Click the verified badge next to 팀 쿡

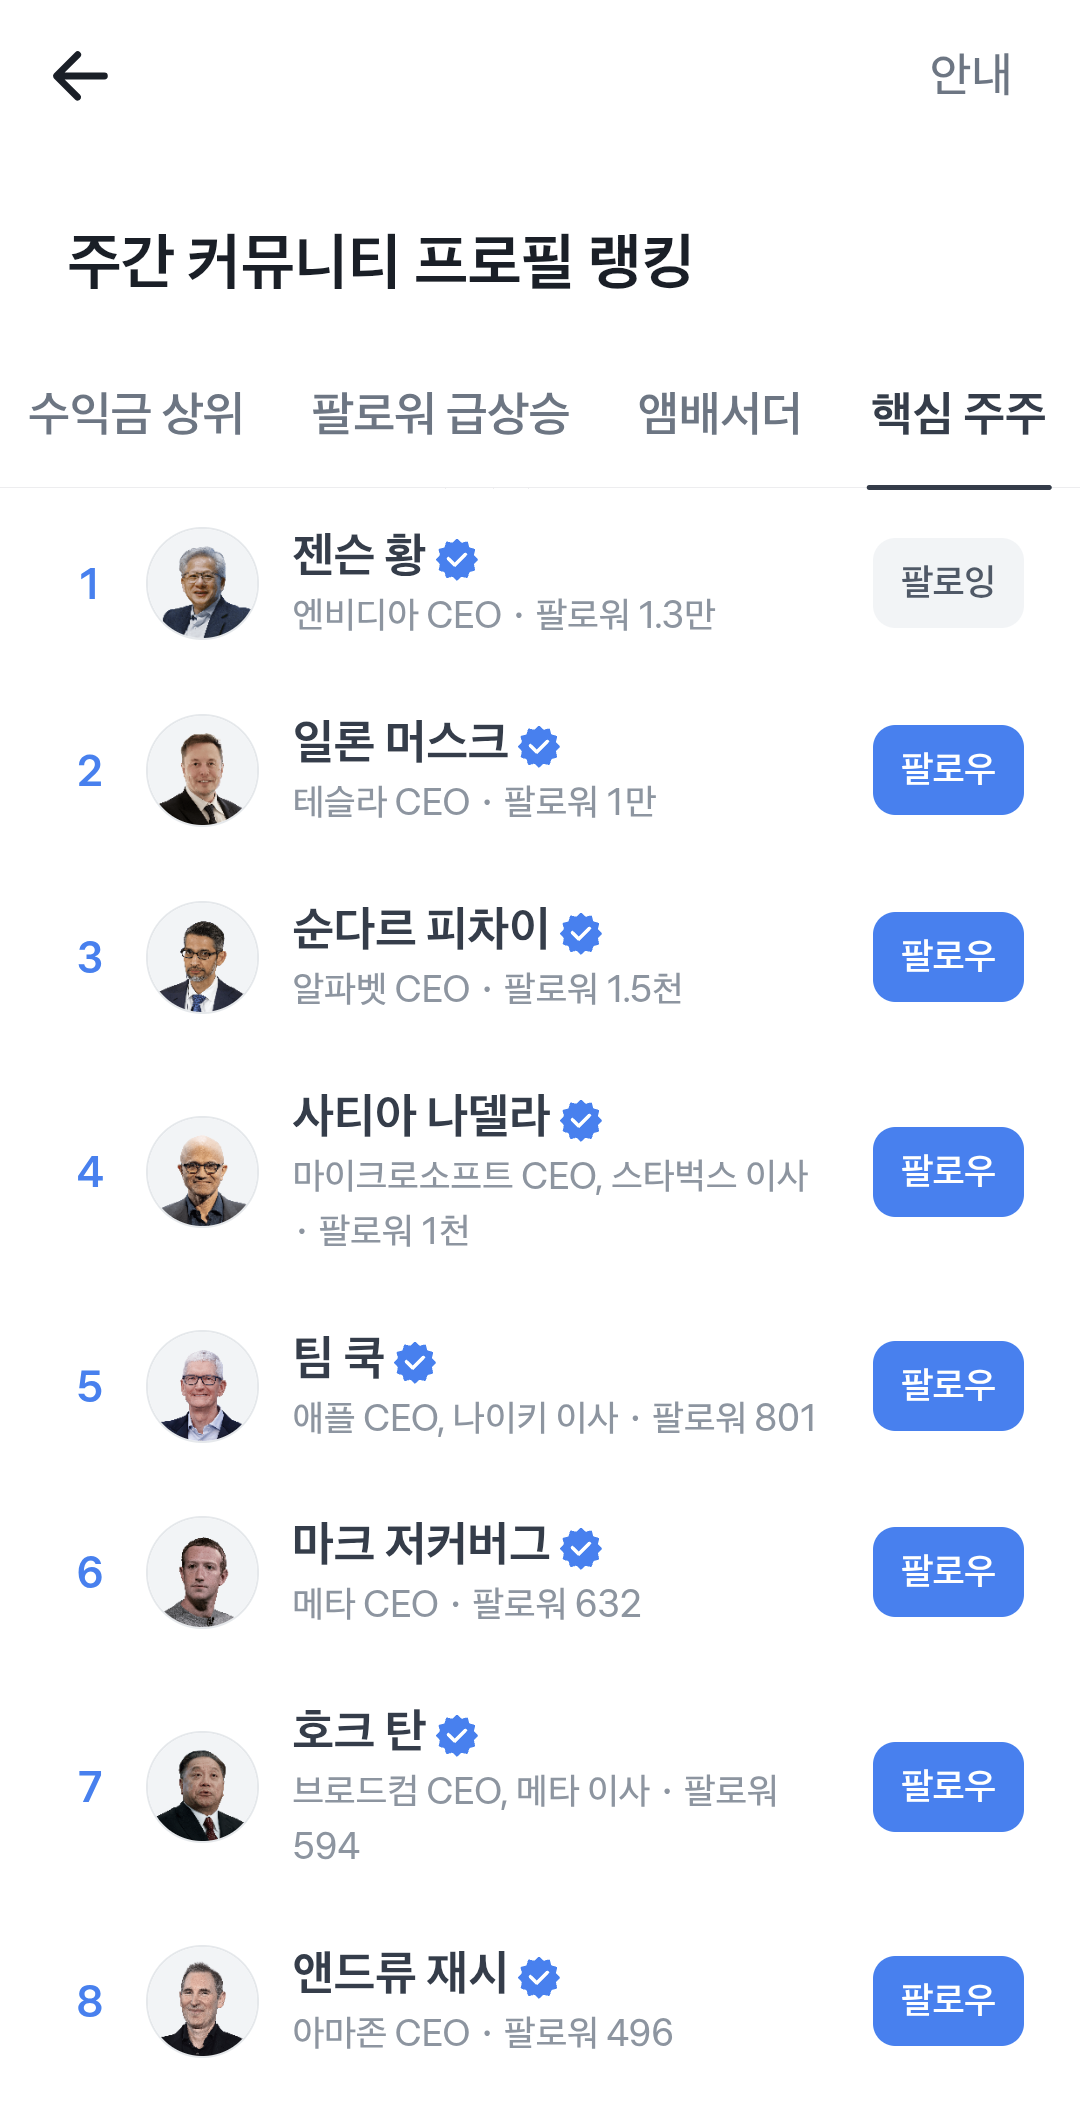point(415,1362)
